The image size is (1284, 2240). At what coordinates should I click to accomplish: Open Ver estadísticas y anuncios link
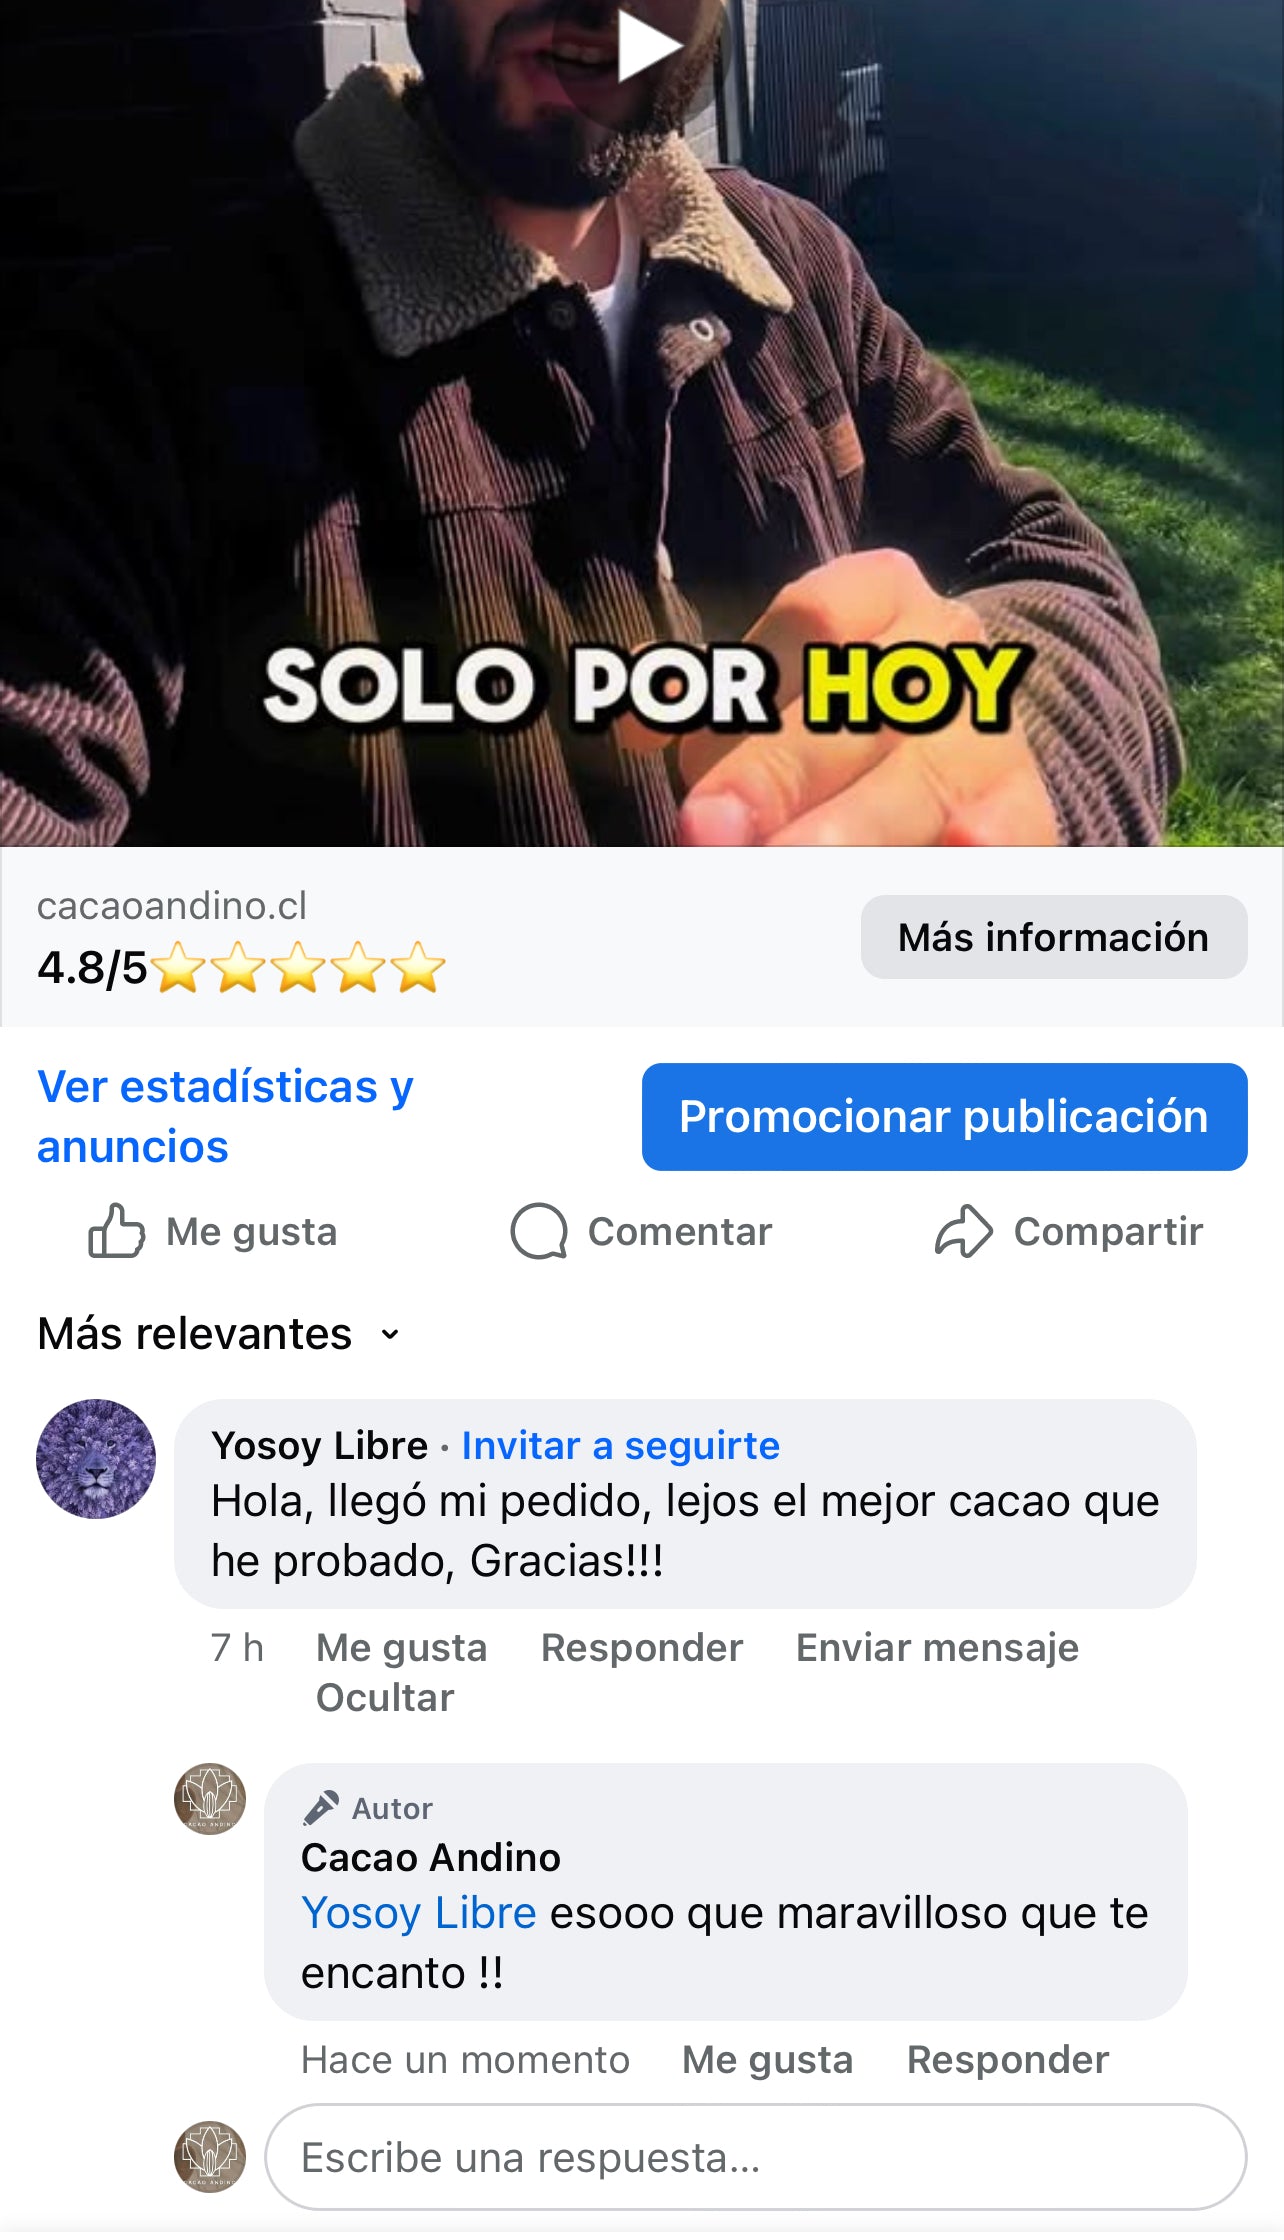coord(225,1116)
